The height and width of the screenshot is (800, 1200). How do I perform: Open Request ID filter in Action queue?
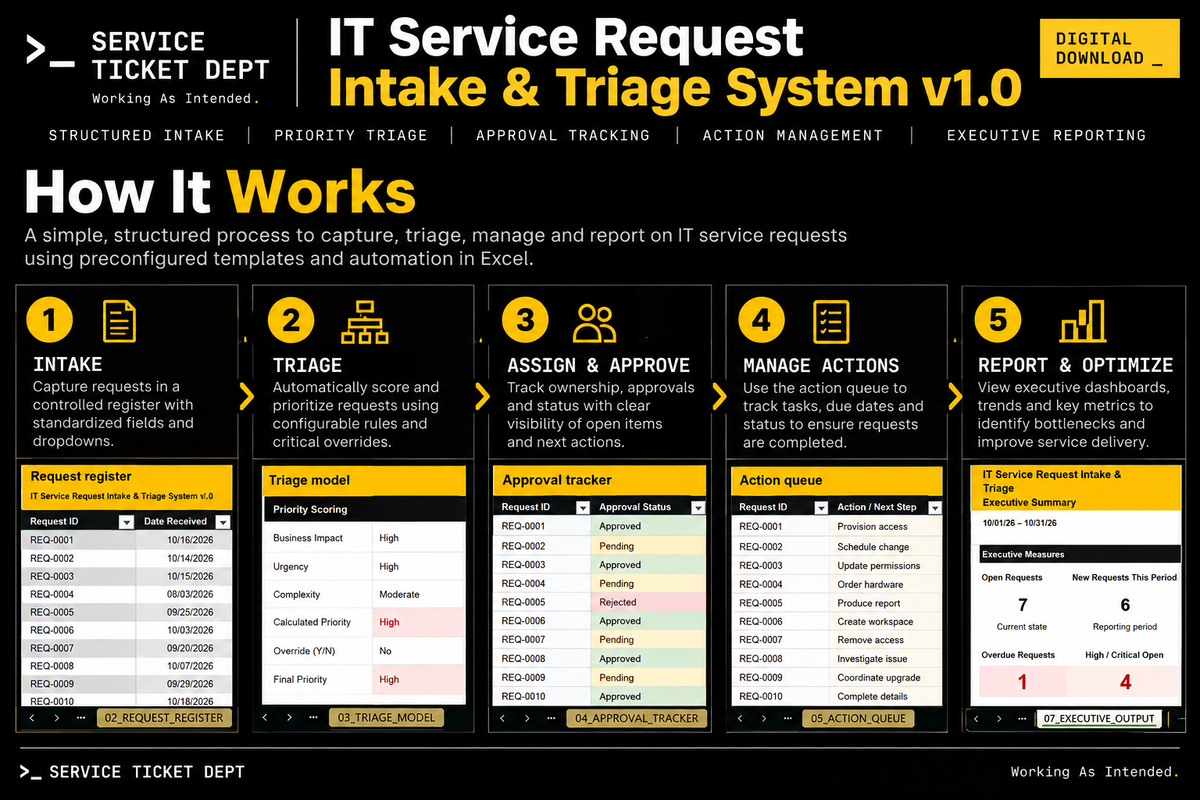(820, 507)
